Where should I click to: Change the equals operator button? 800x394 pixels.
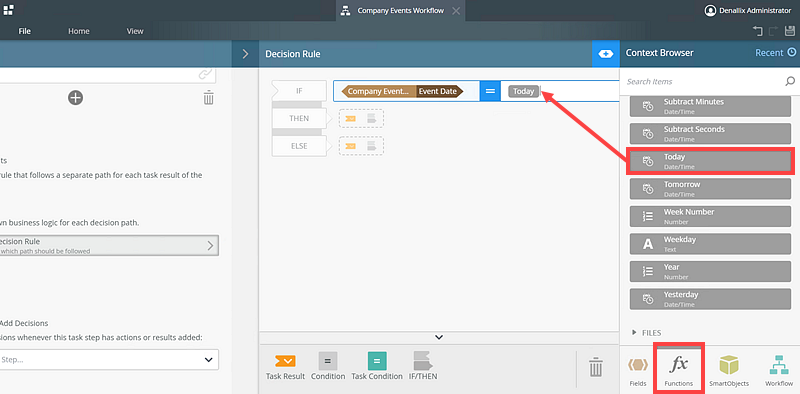[x=490, y=91]
